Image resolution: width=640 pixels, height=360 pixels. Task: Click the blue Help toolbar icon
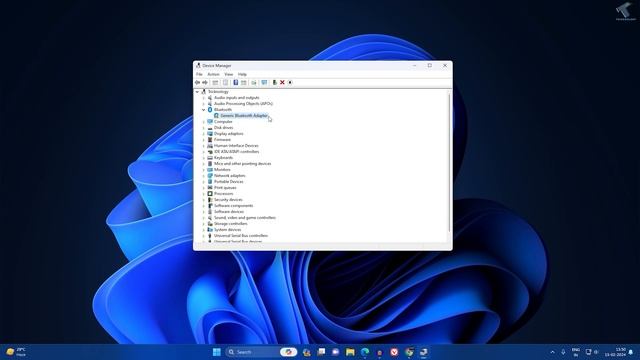[236, 82]
